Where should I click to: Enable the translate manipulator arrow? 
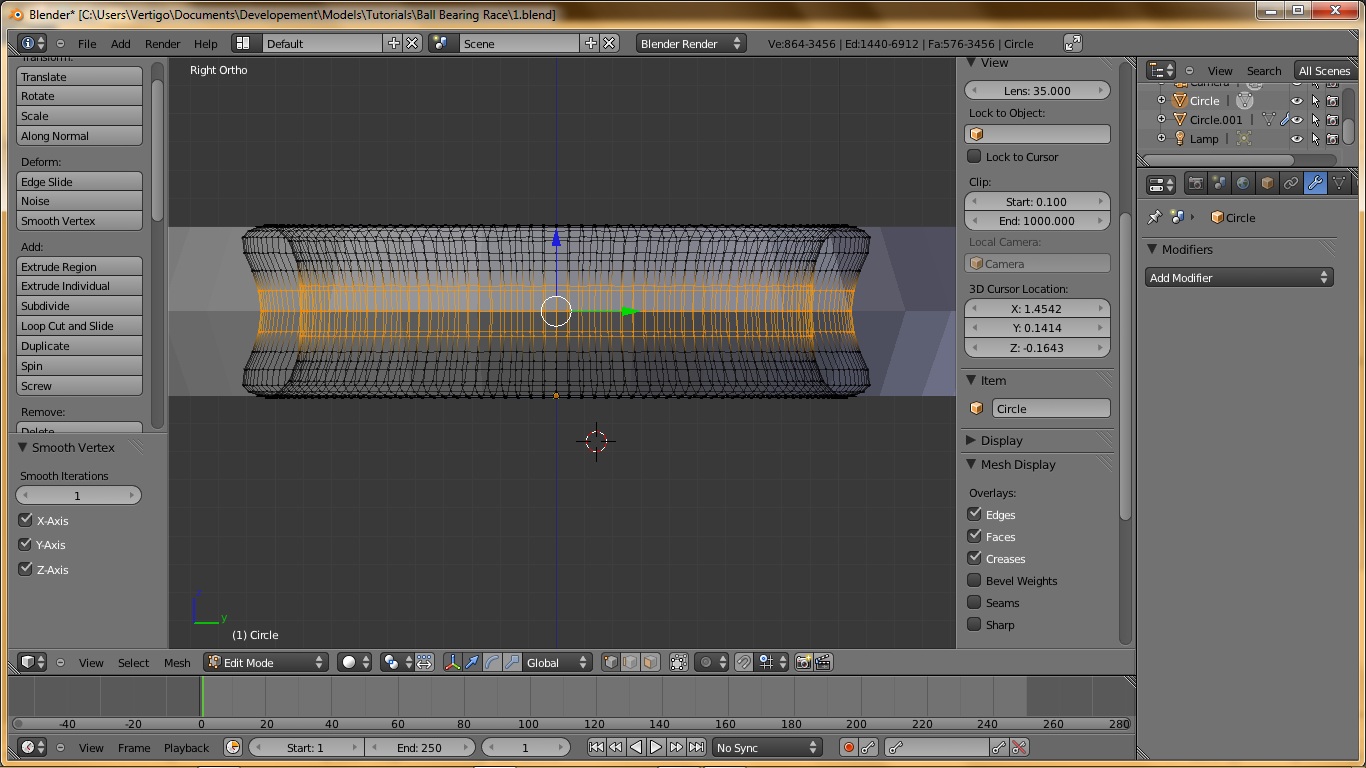coord(472,662)
